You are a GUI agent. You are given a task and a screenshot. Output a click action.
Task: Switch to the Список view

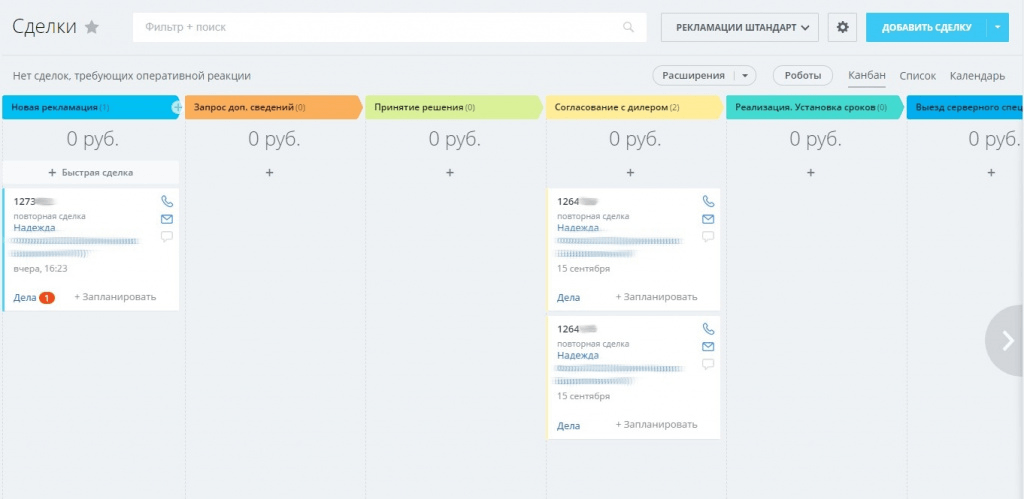coord(917,76)
